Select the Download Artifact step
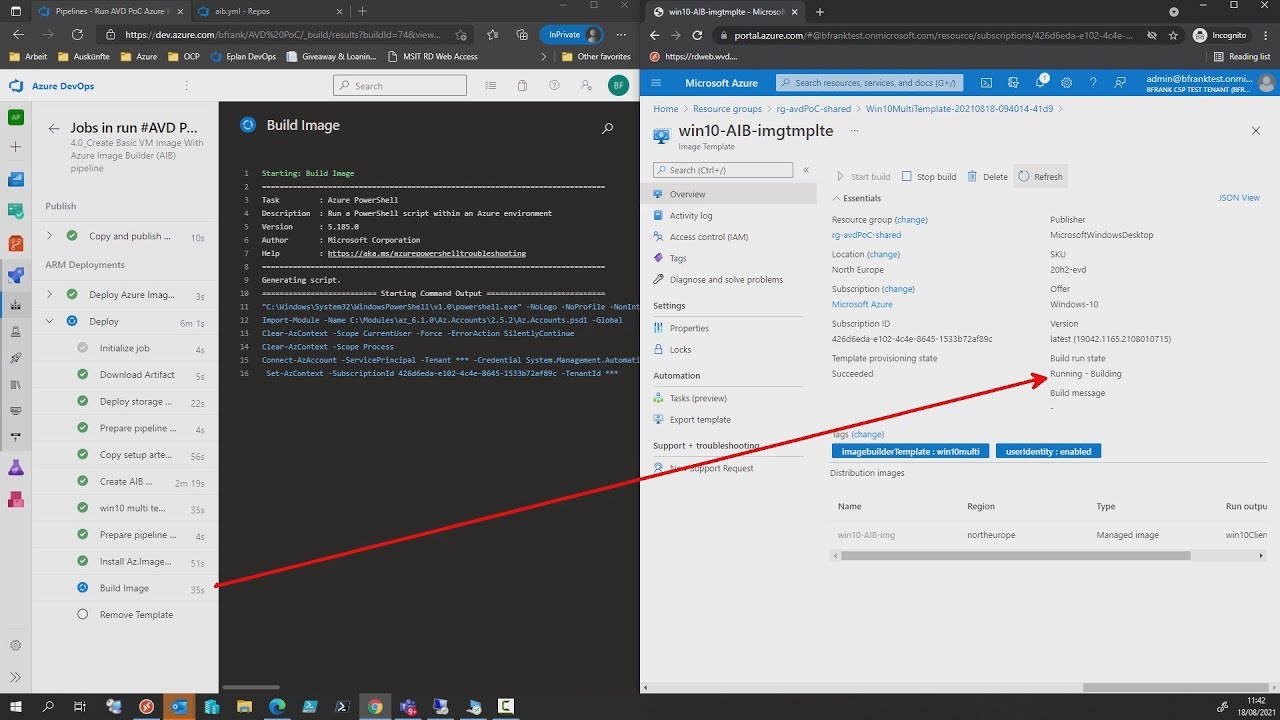The image size is (1280, 720). coord(125,375)
